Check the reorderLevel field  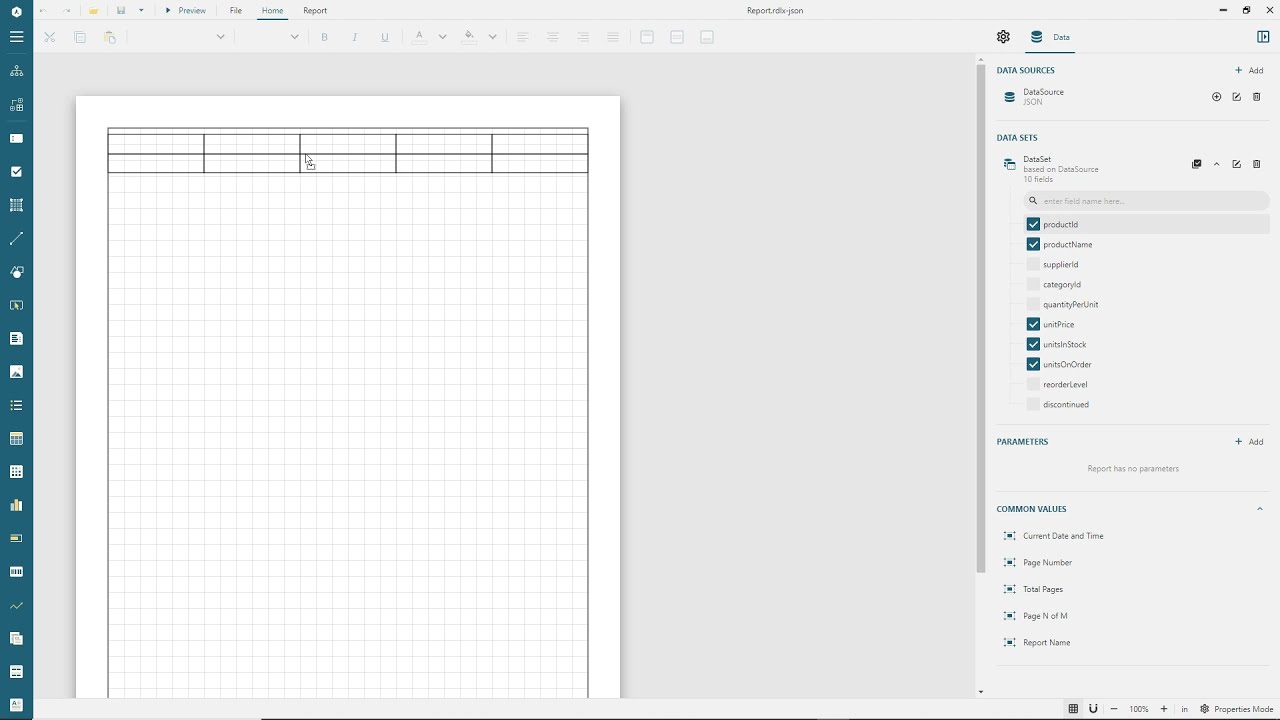click(1033, 384)
